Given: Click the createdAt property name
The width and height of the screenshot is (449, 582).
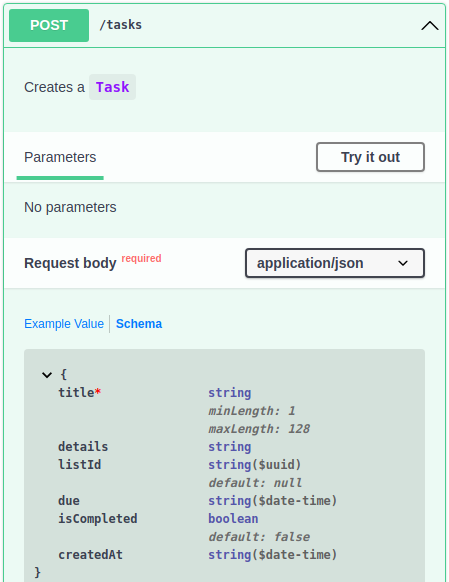Looking at the screenshot, I should point(90,555).
